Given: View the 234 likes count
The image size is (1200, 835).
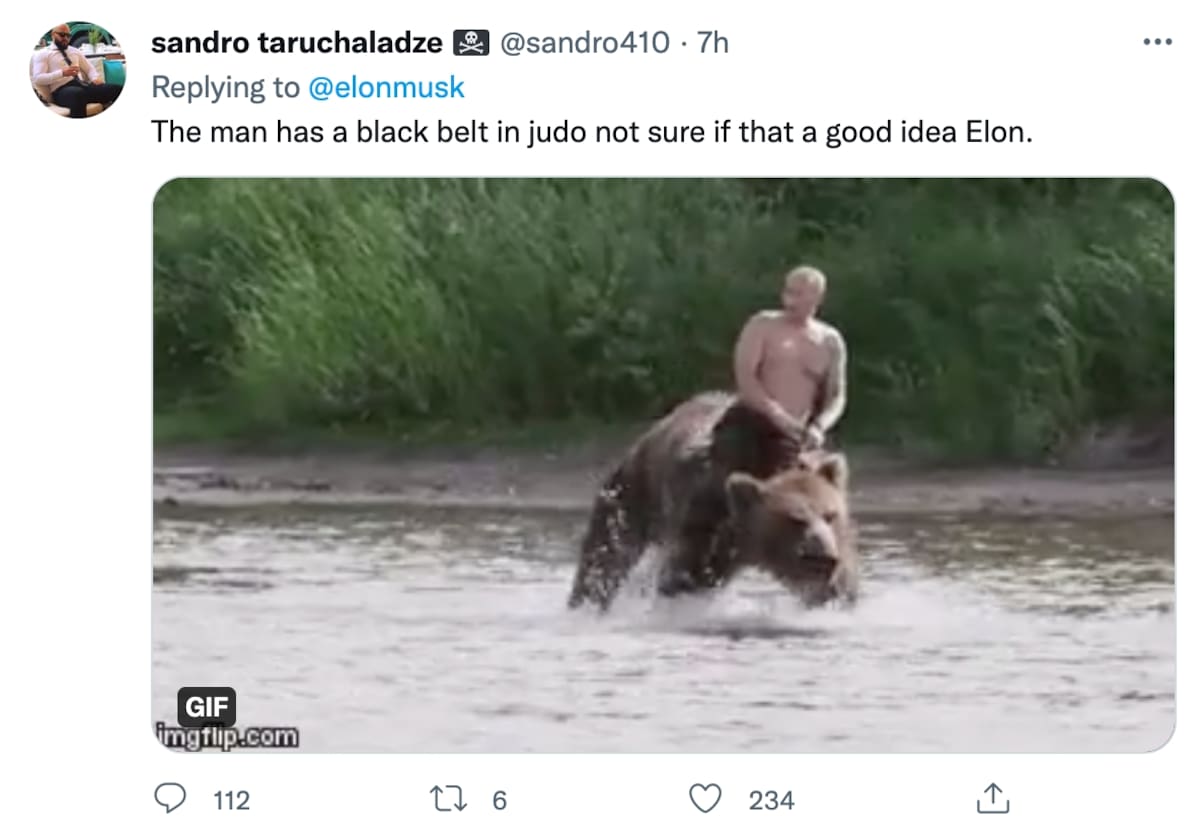Looking at the screenshot, I should [771, 800].
